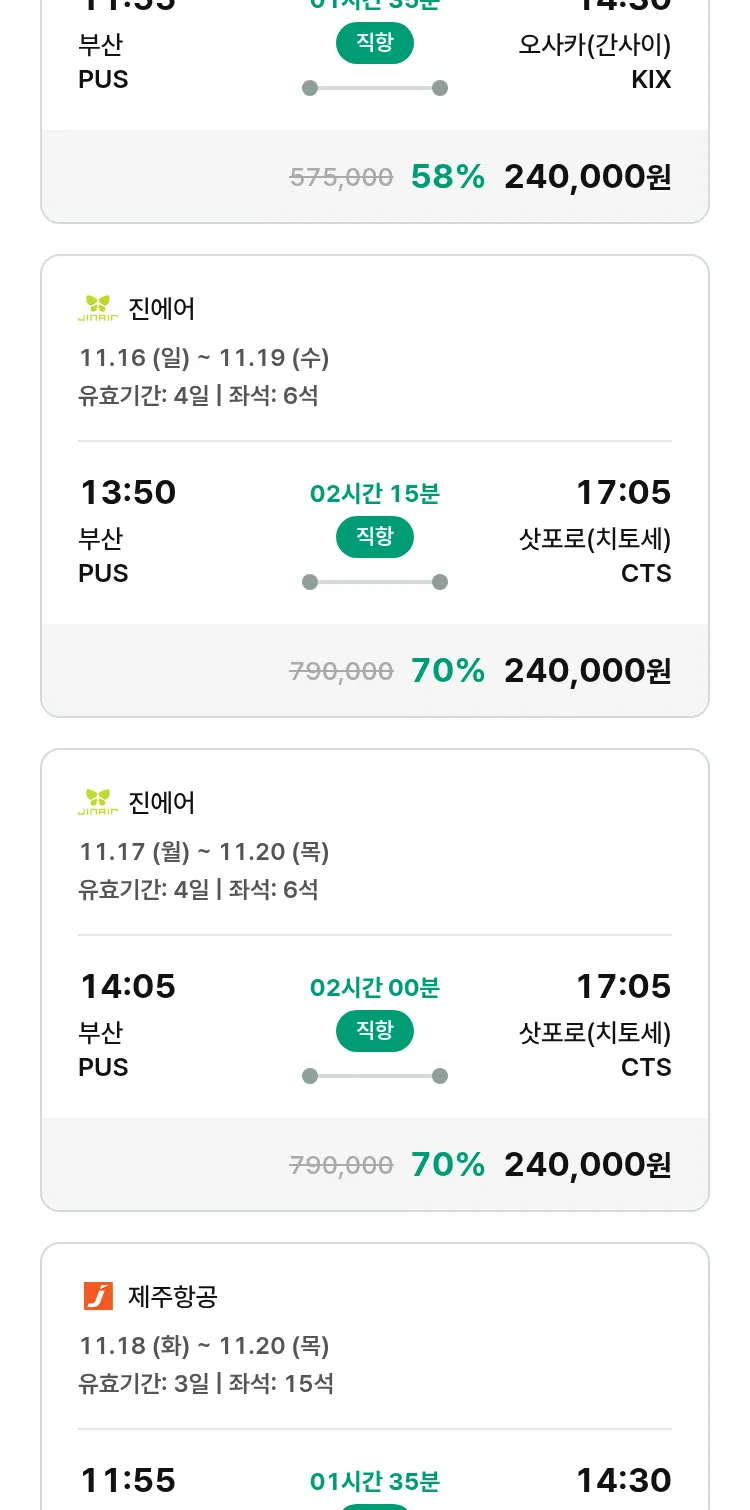Click the route line under the 02시간 00분 duration

(x=375, y=1076)
